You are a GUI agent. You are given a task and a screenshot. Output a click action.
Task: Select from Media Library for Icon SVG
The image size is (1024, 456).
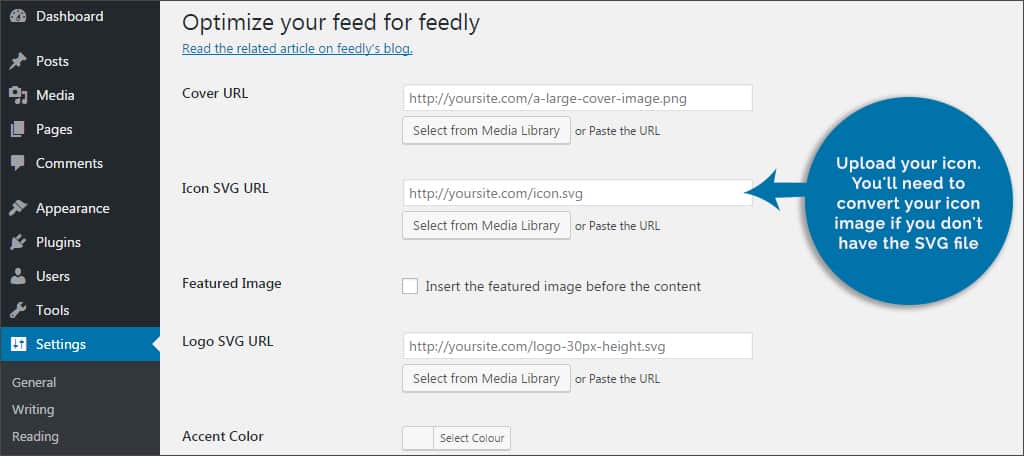[x=487, y=225]
